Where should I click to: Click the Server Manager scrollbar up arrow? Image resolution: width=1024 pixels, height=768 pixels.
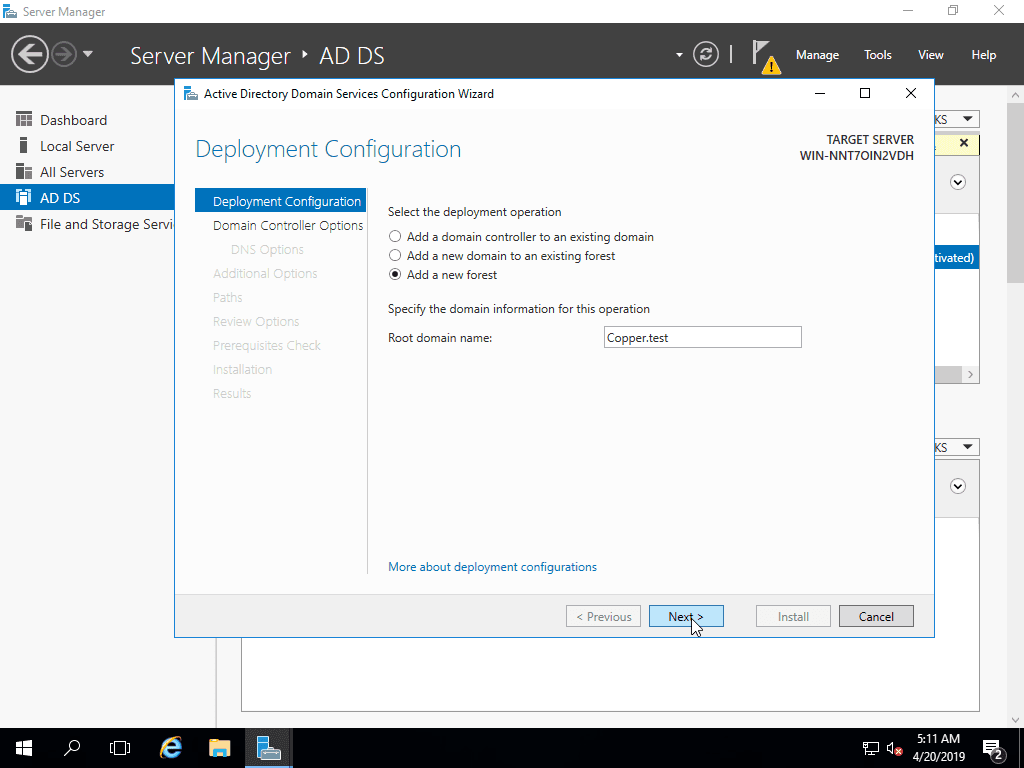click(1015, 95)
